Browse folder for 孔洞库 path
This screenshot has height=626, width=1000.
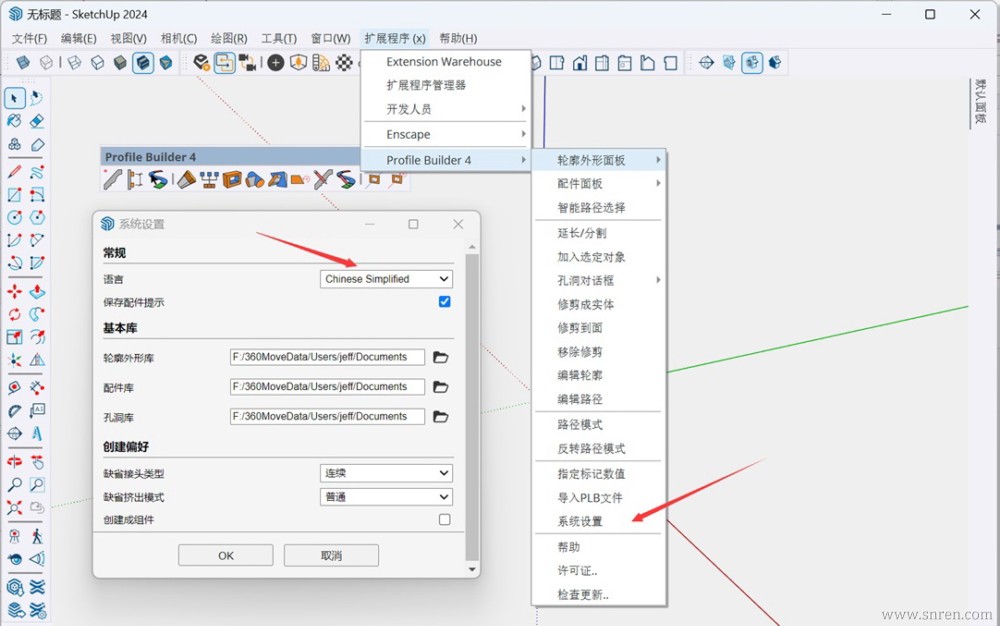coord(441,417)
